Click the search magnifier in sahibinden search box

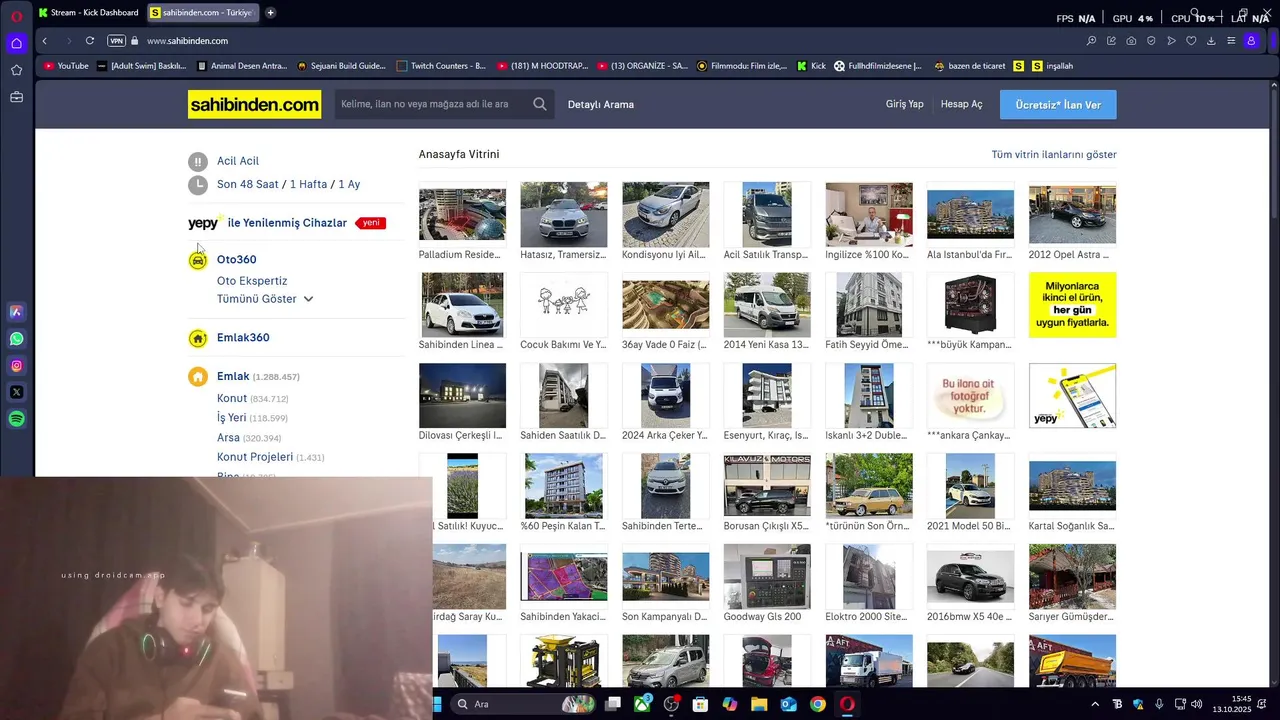pyautogui.click(x=540, y=104)
